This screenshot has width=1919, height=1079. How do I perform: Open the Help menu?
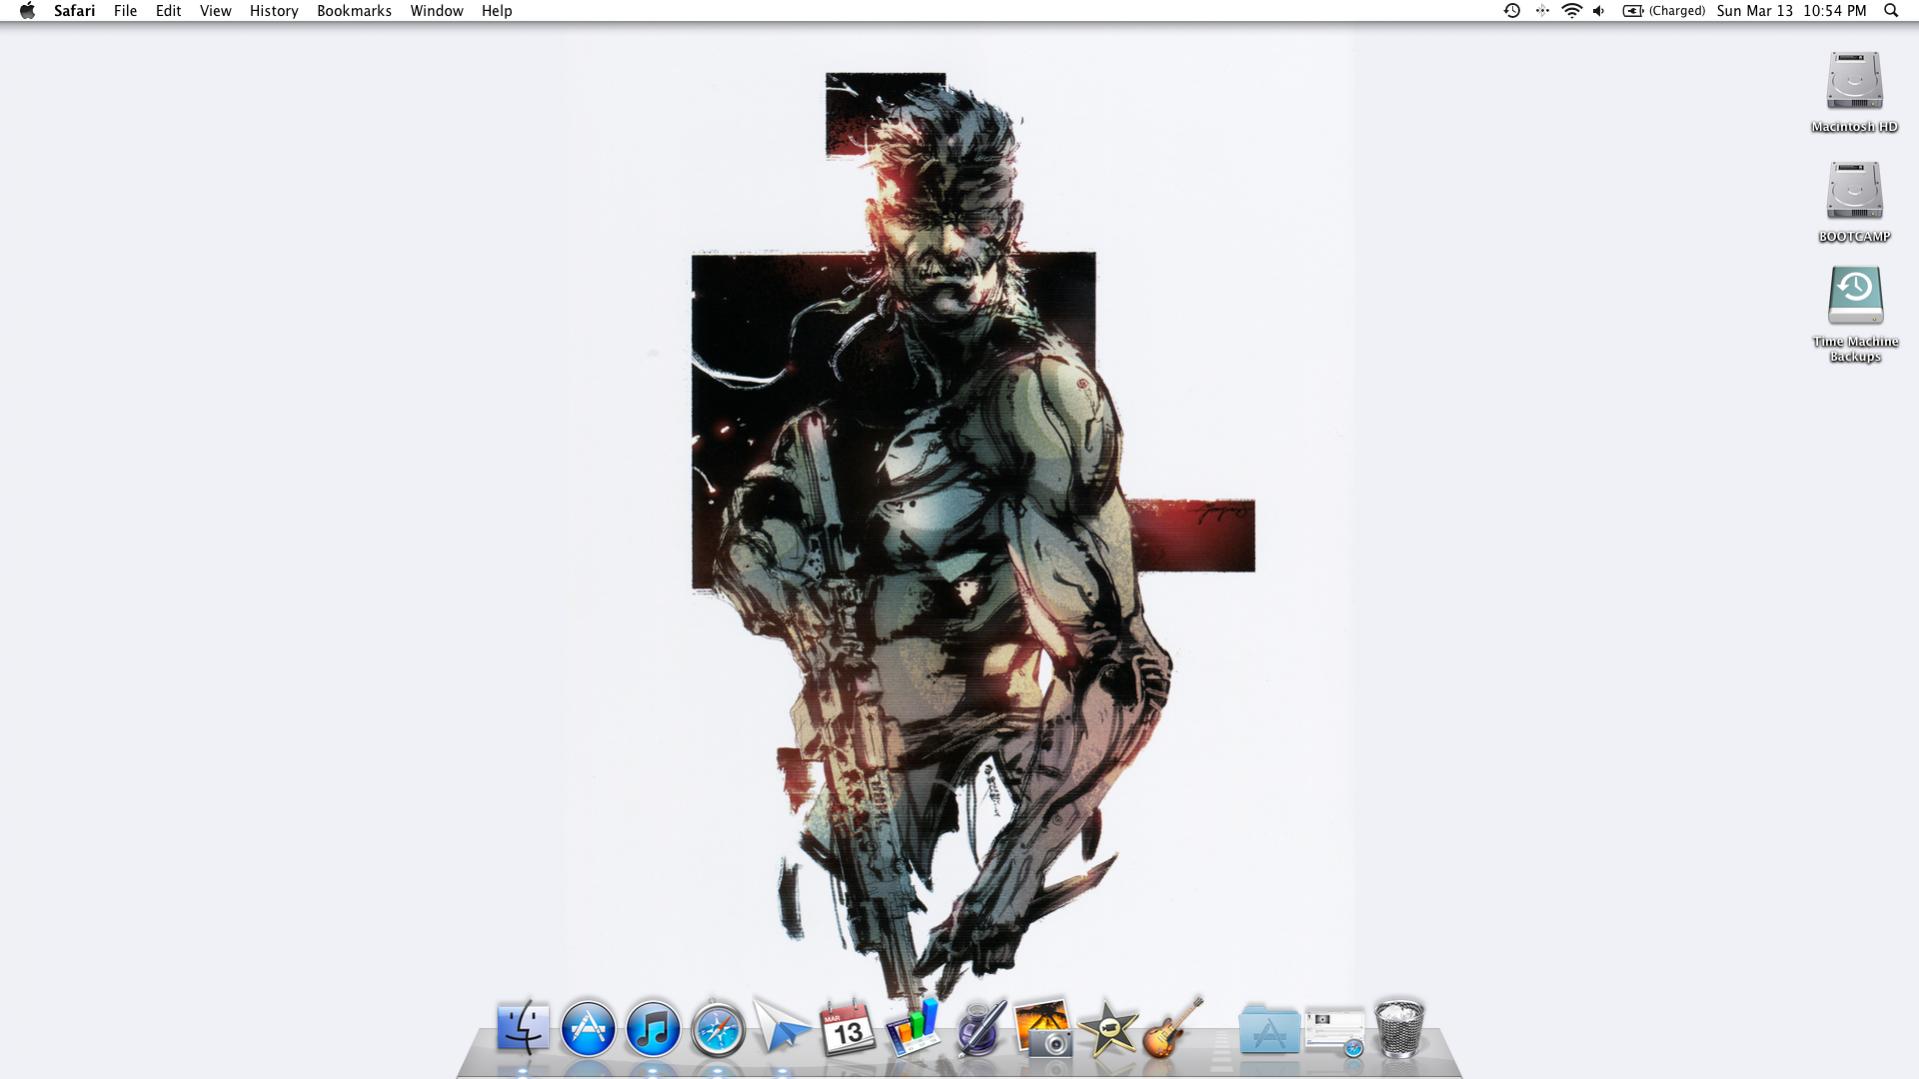pos(496,11)
